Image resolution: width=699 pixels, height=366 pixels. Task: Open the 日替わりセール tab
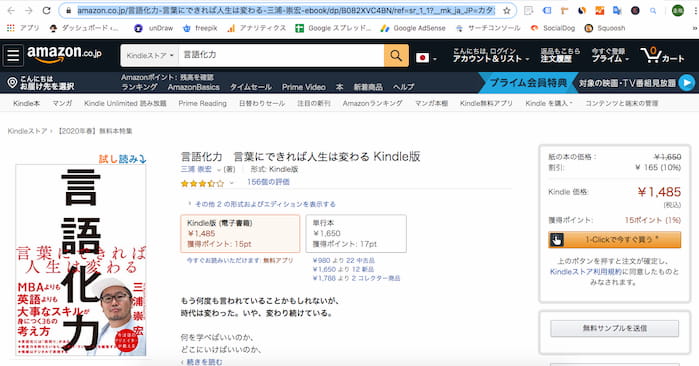click(x=262, y=103)
